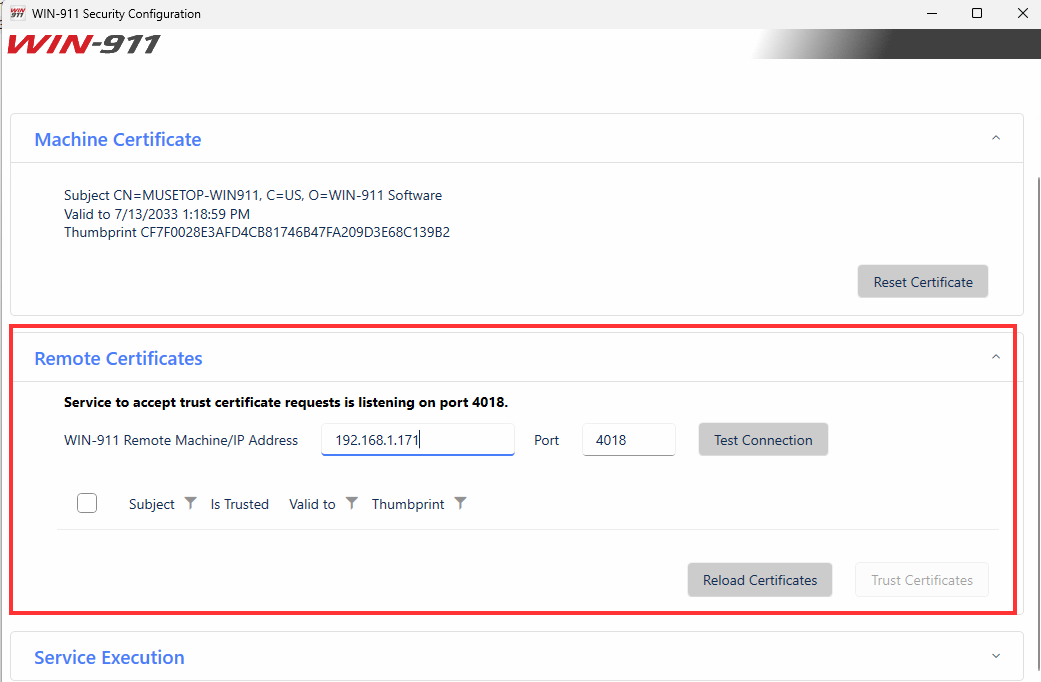Click the Reset Certificate button
1041x682 pixels.
[923, 282]
